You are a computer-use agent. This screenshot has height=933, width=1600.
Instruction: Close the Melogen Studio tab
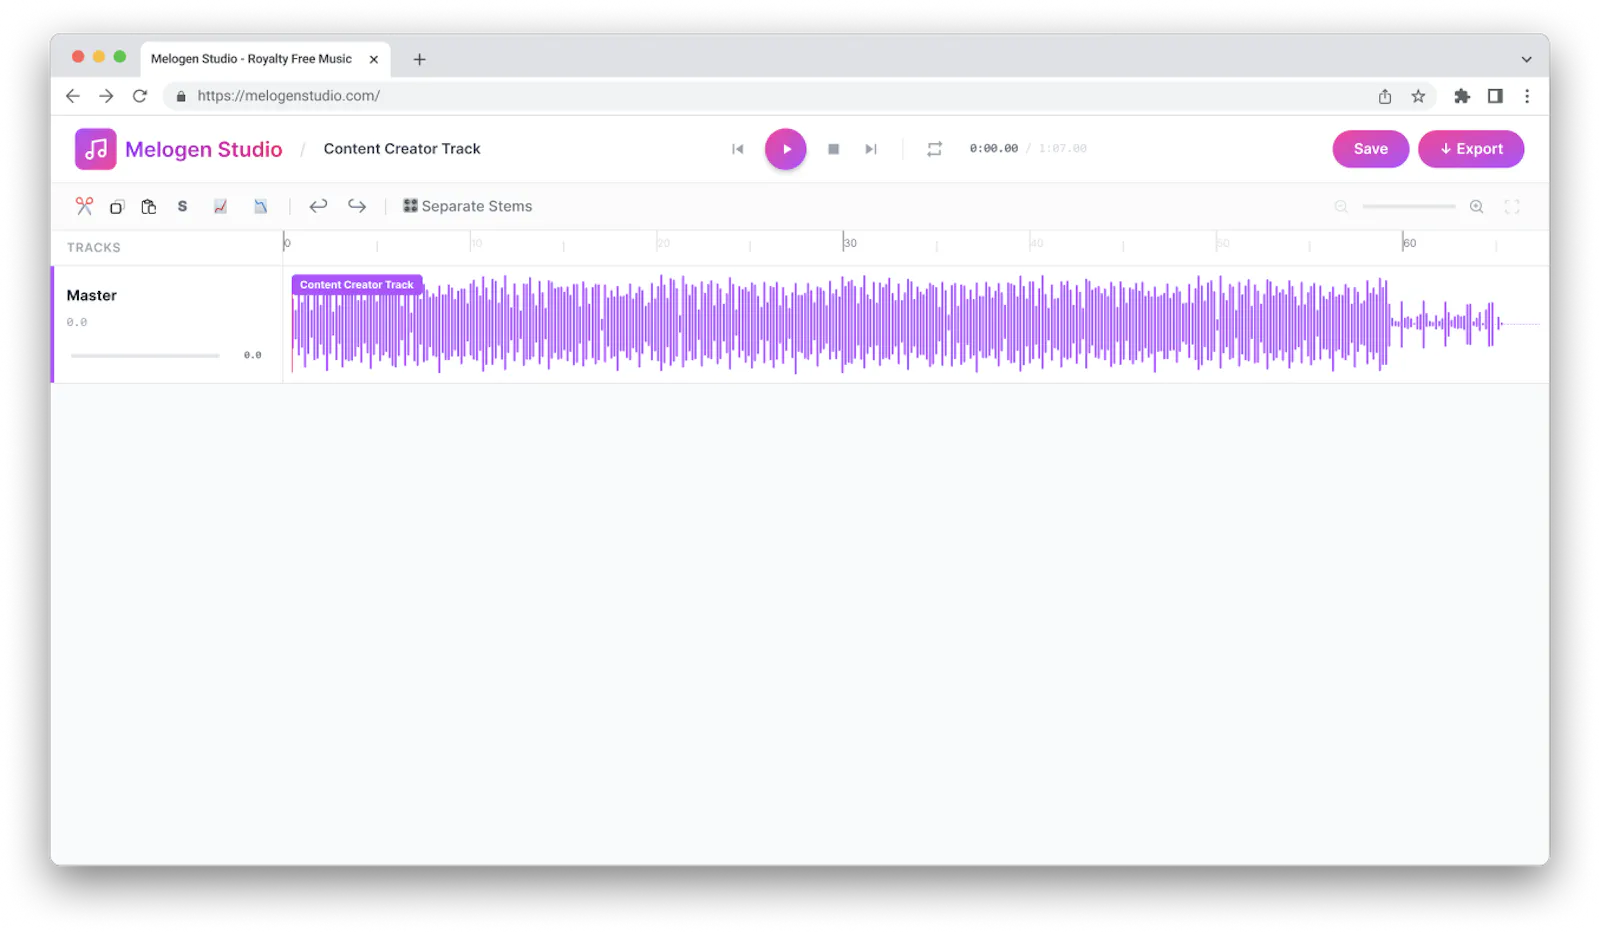click(x=374, y=59)
